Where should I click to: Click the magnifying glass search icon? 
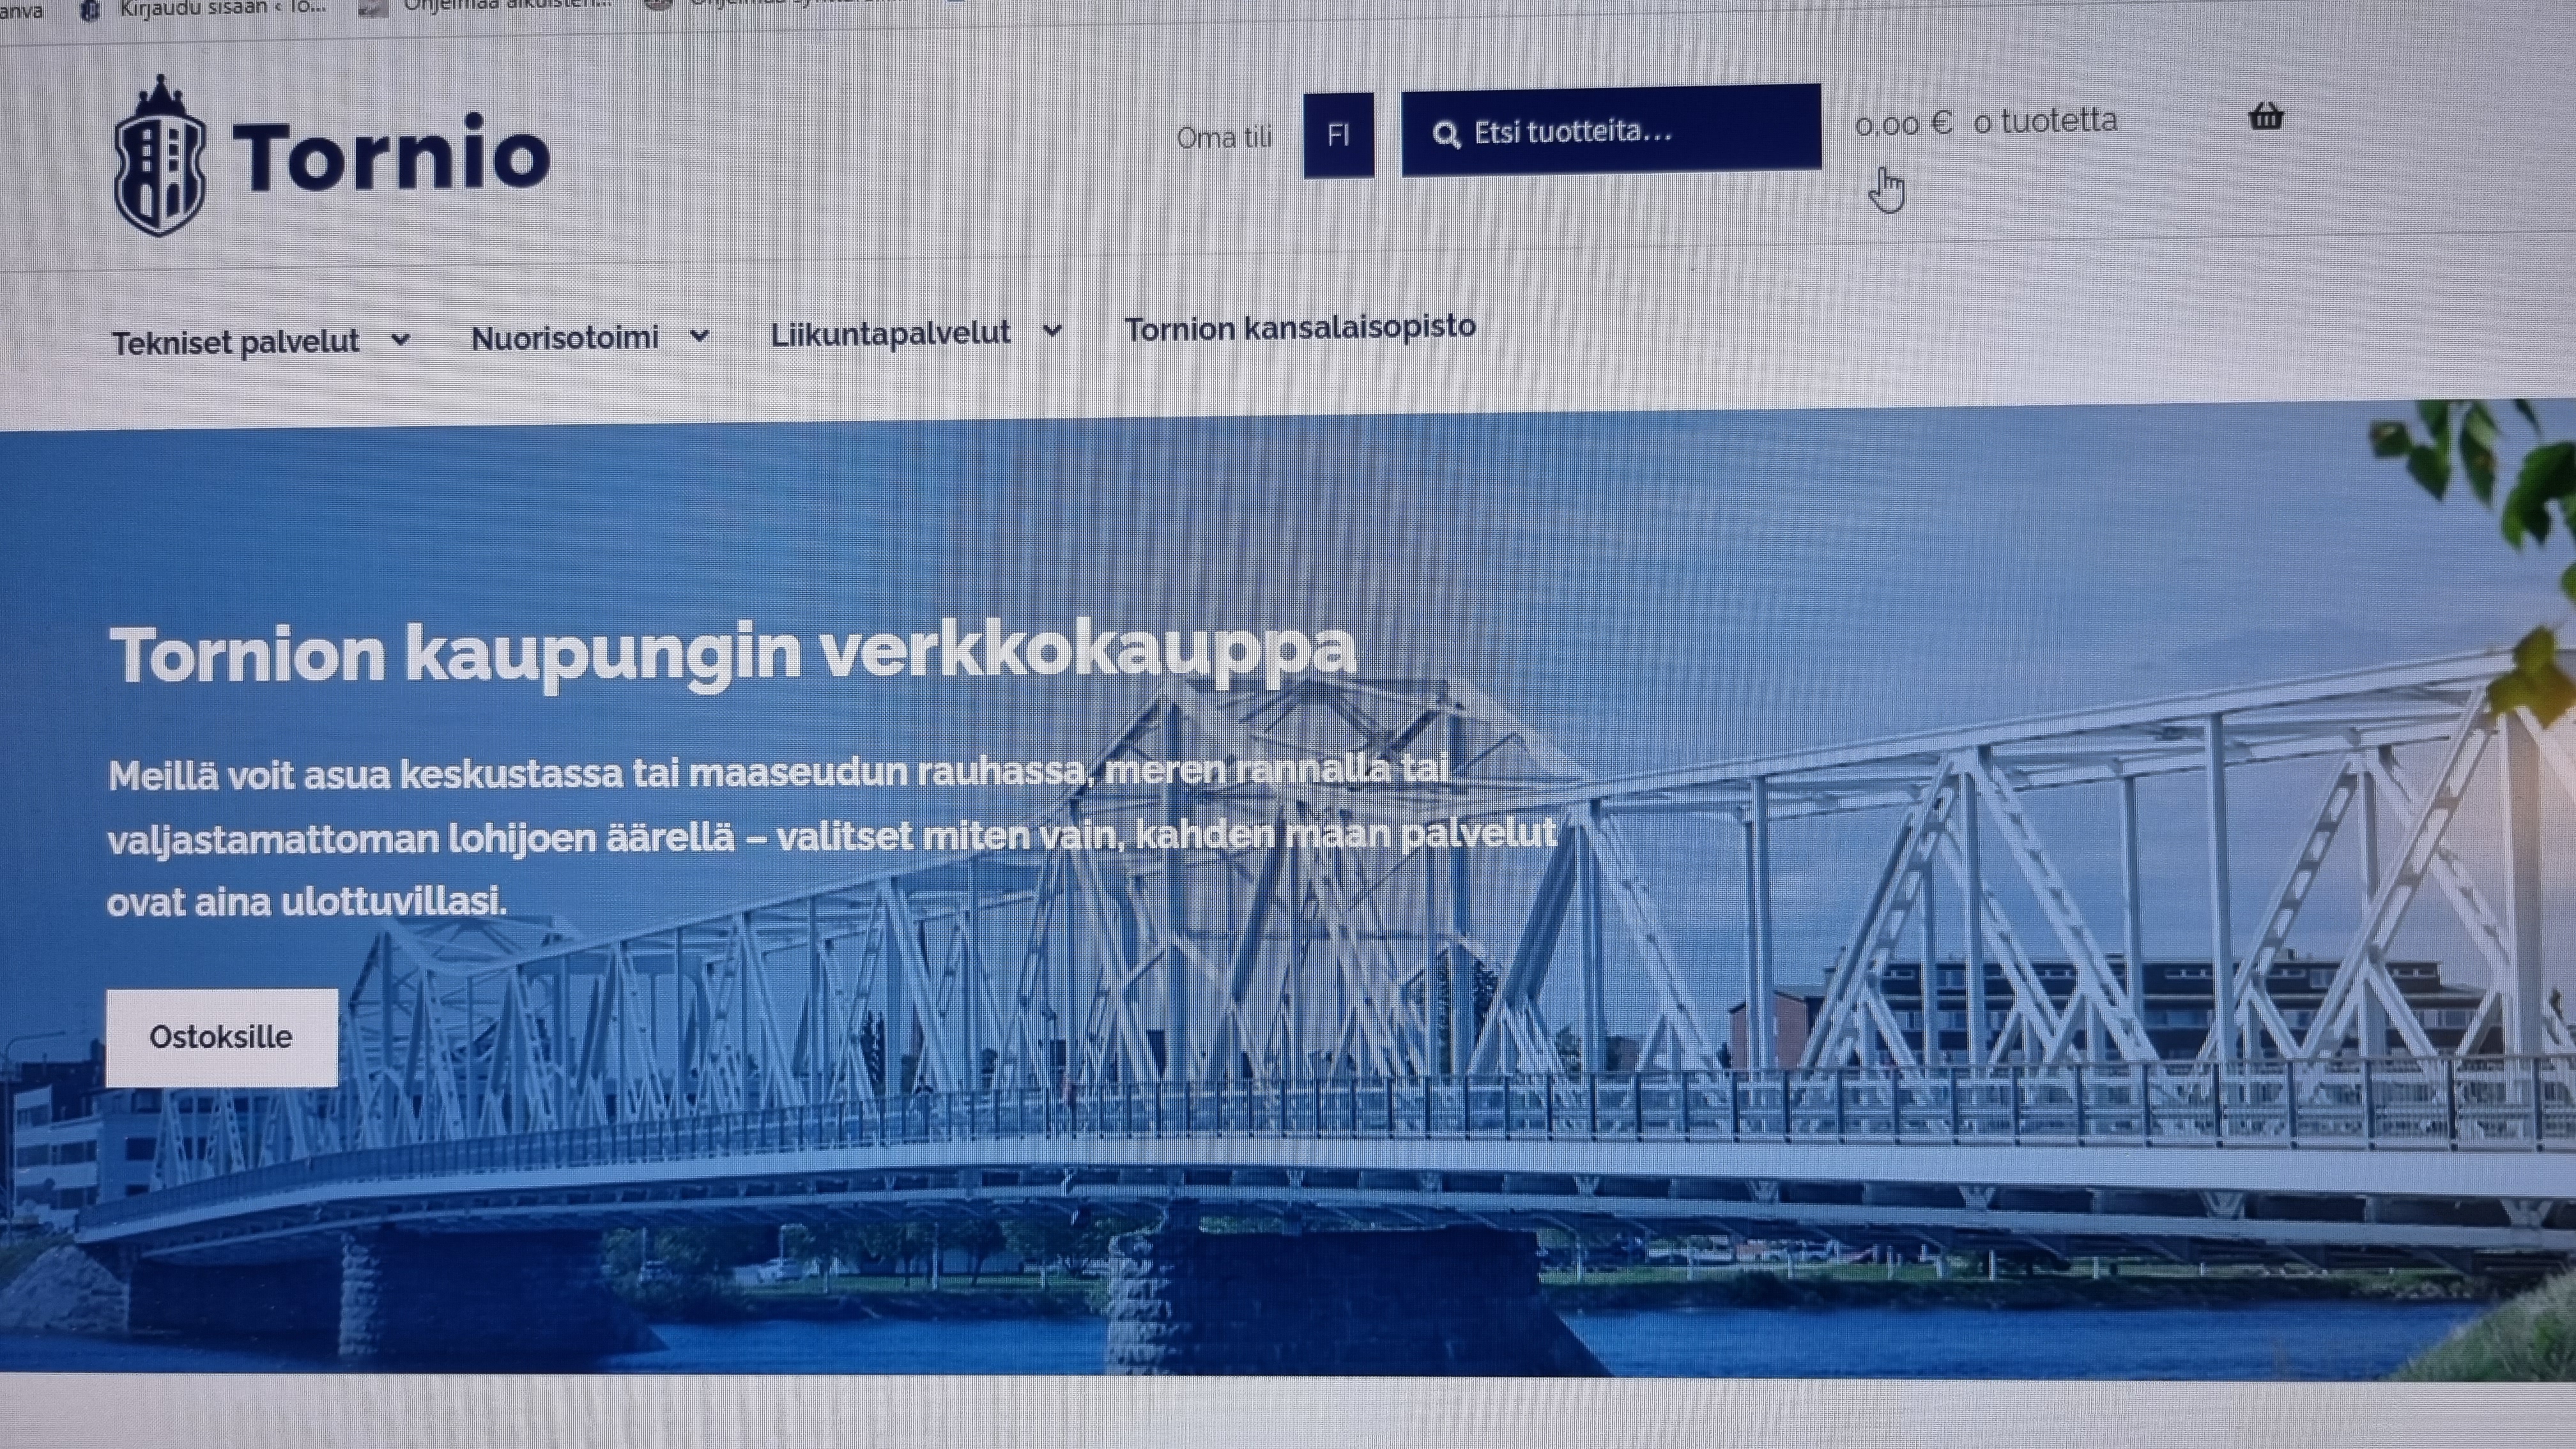point(1445,134)
